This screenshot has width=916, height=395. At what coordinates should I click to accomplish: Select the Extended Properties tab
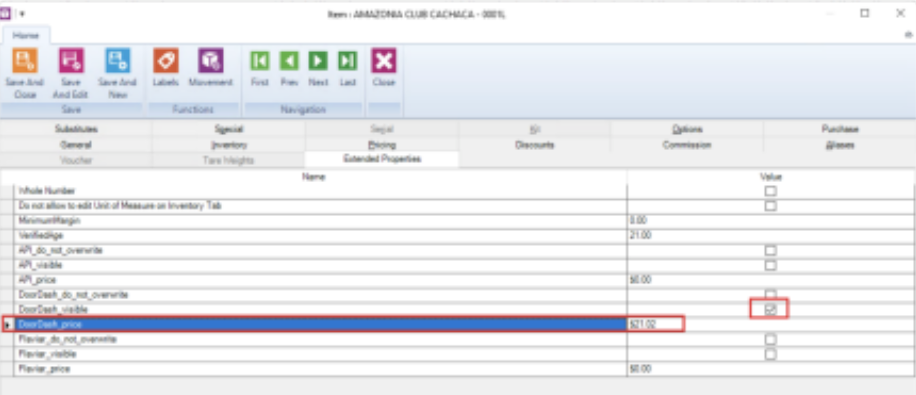point(381,159)
